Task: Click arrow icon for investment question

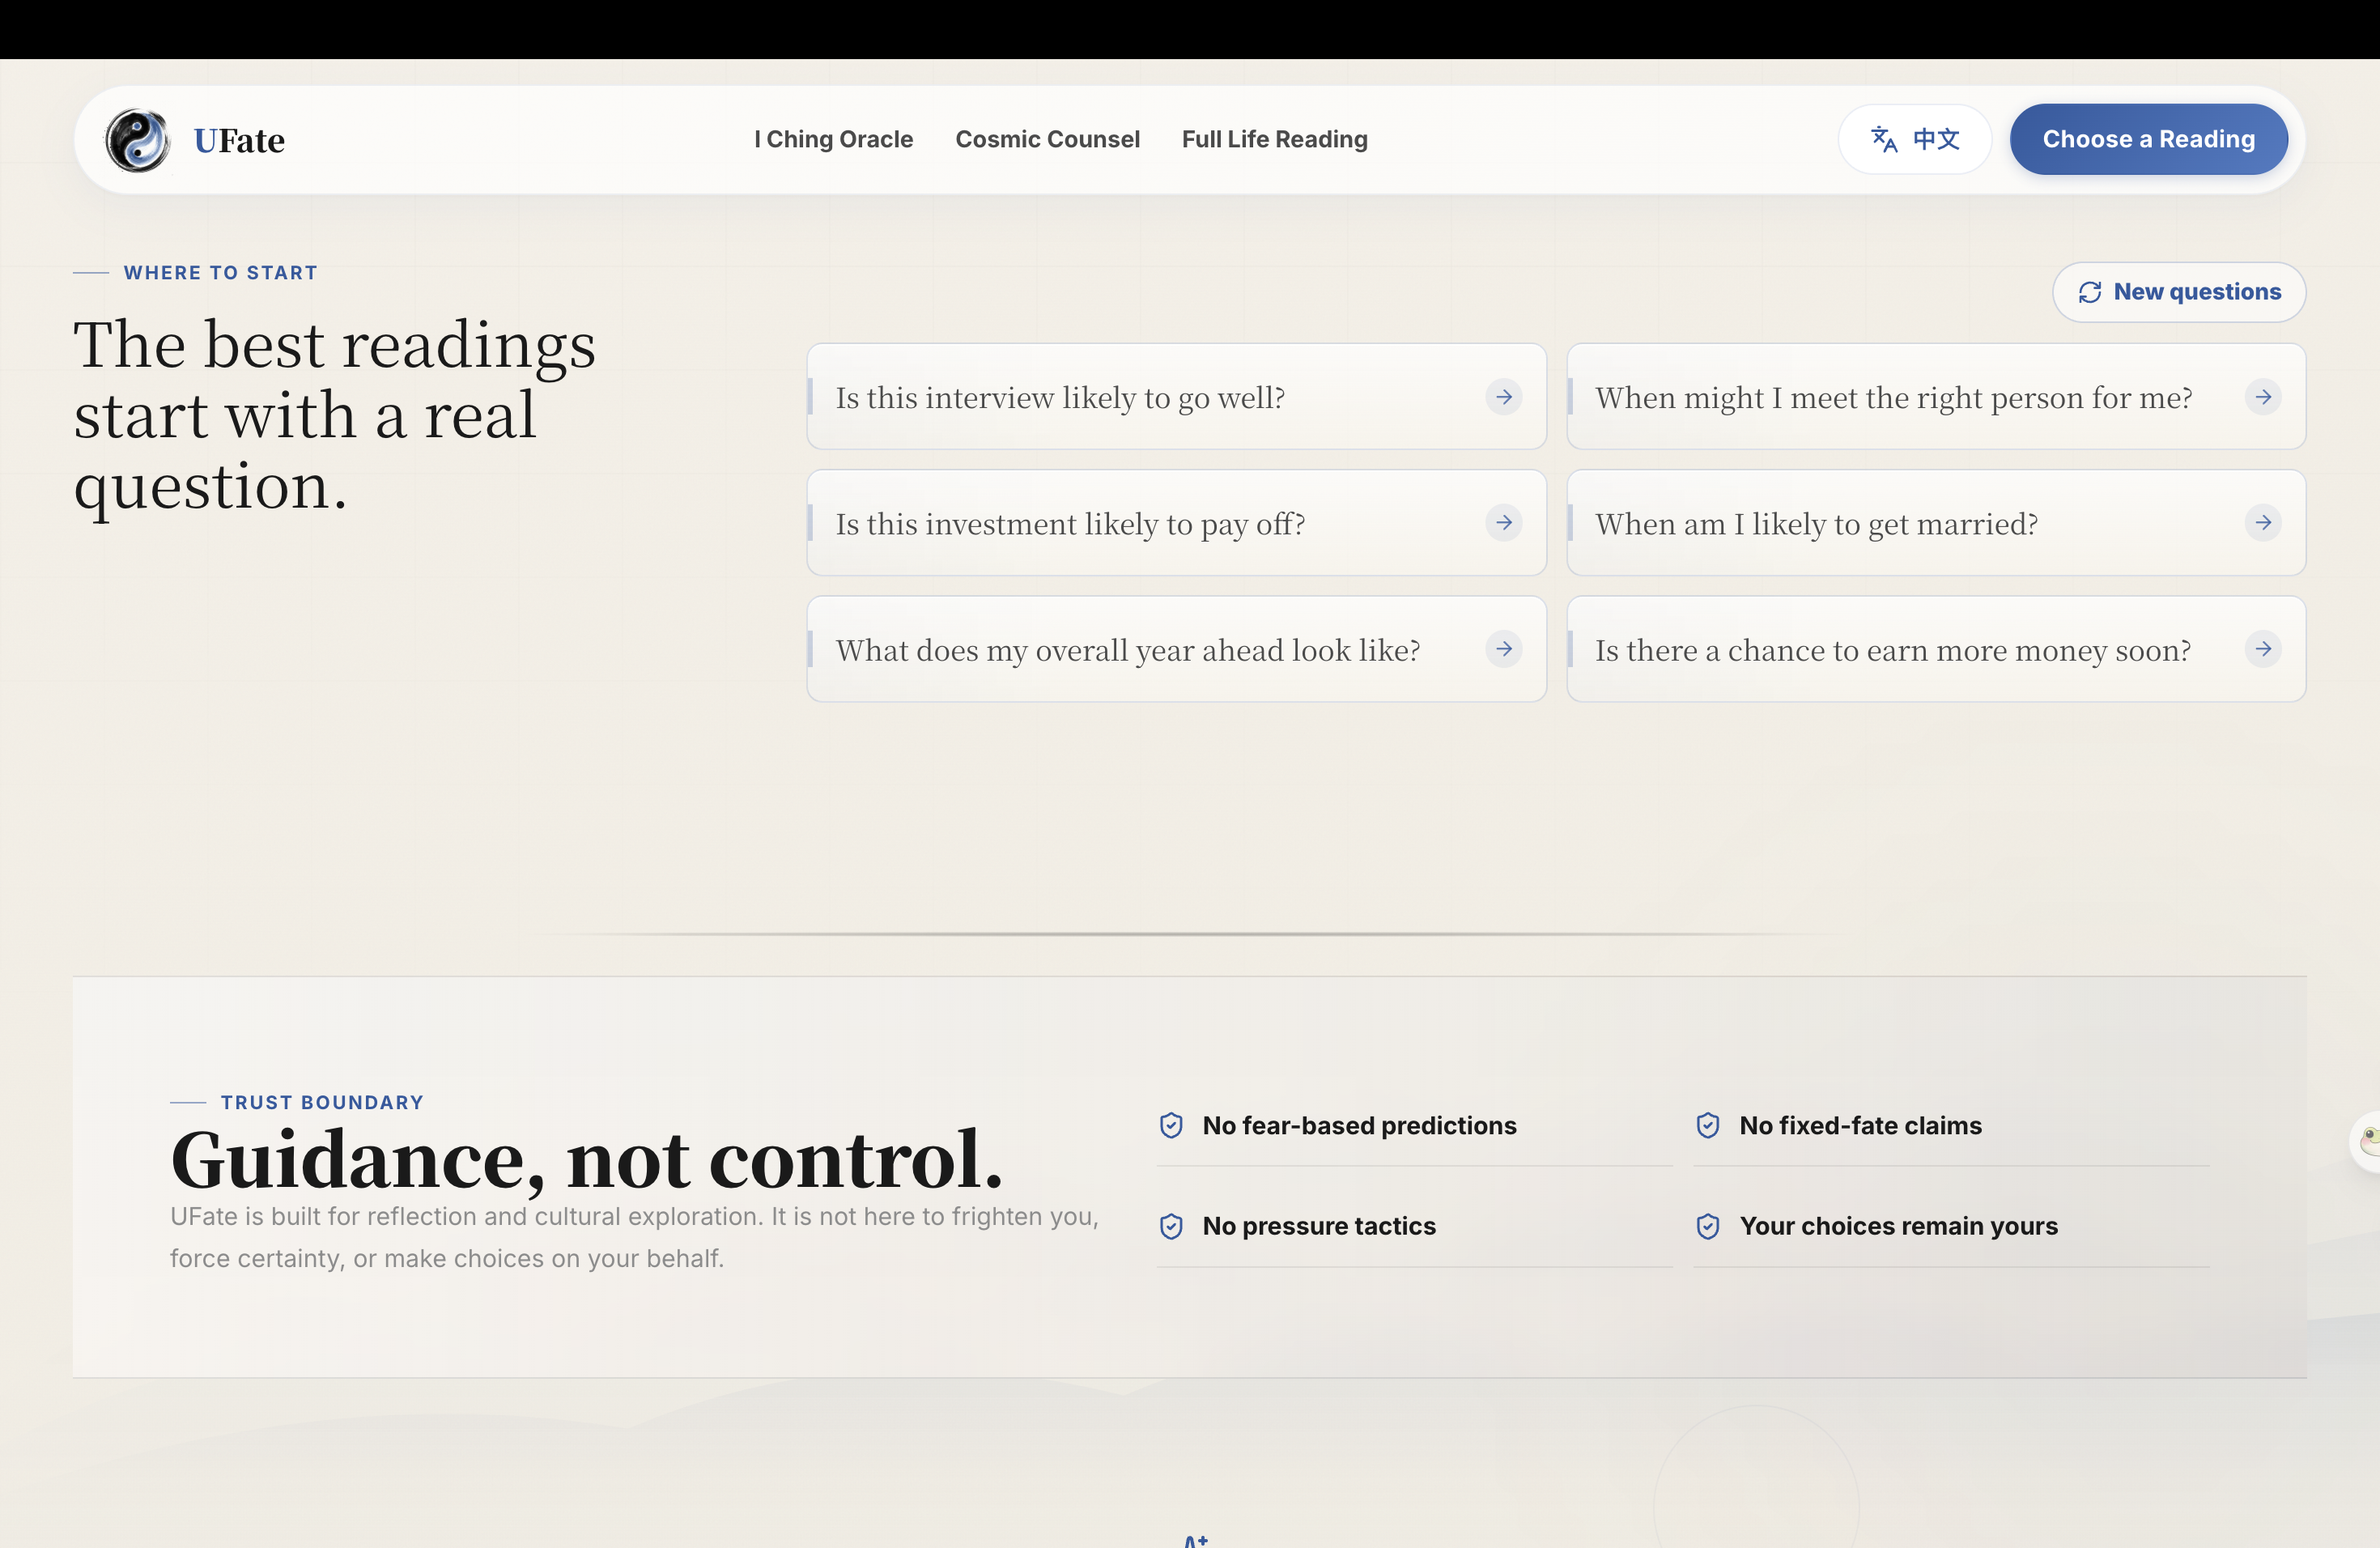Action: point(1504,523)
